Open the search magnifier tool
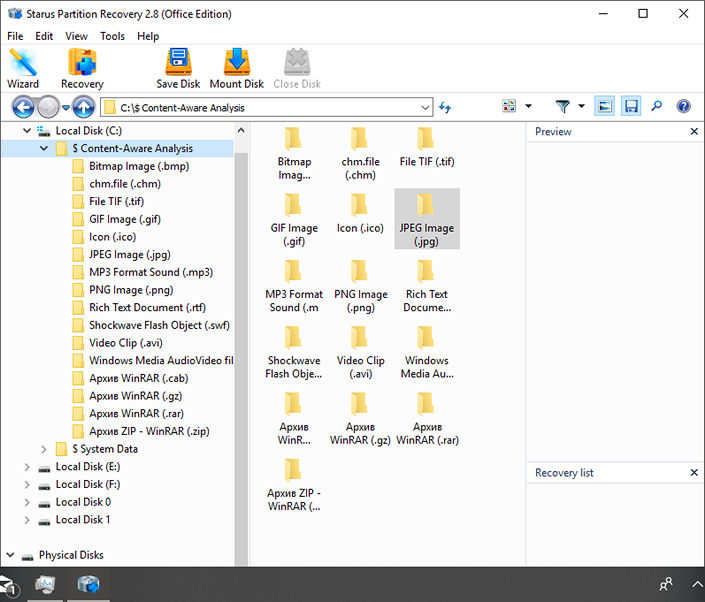This screenshot has height=602, width=705. tap(656, 106)
